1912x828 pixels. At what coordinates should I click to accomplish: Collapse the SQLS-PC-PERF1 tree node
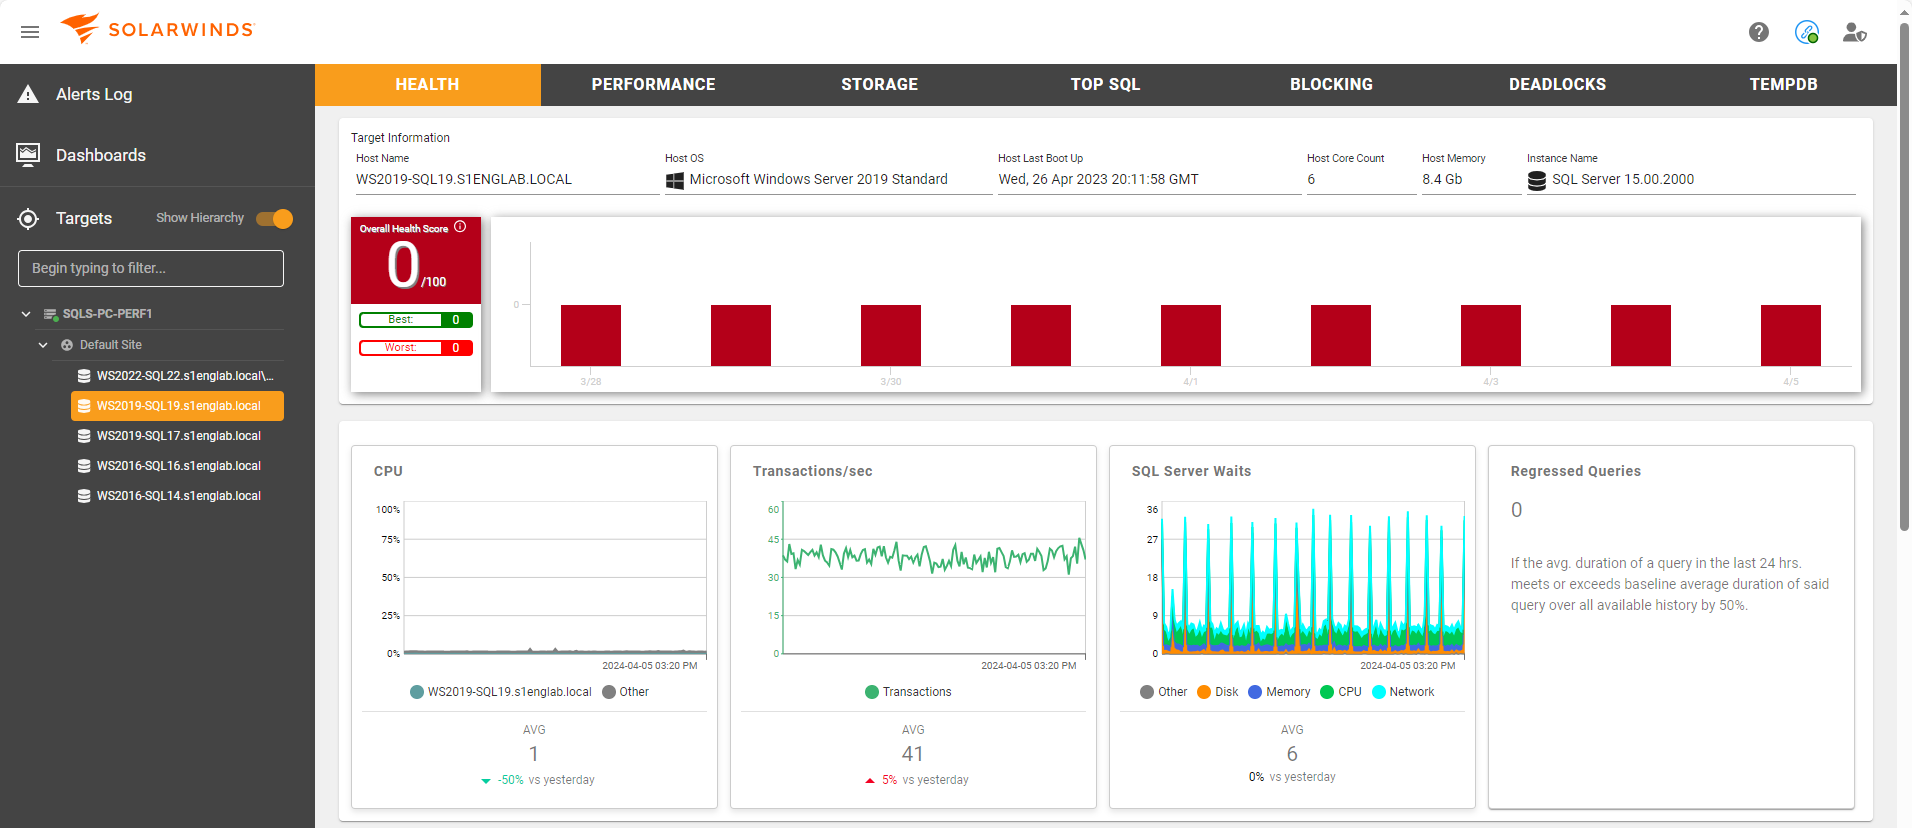[26, 314]
